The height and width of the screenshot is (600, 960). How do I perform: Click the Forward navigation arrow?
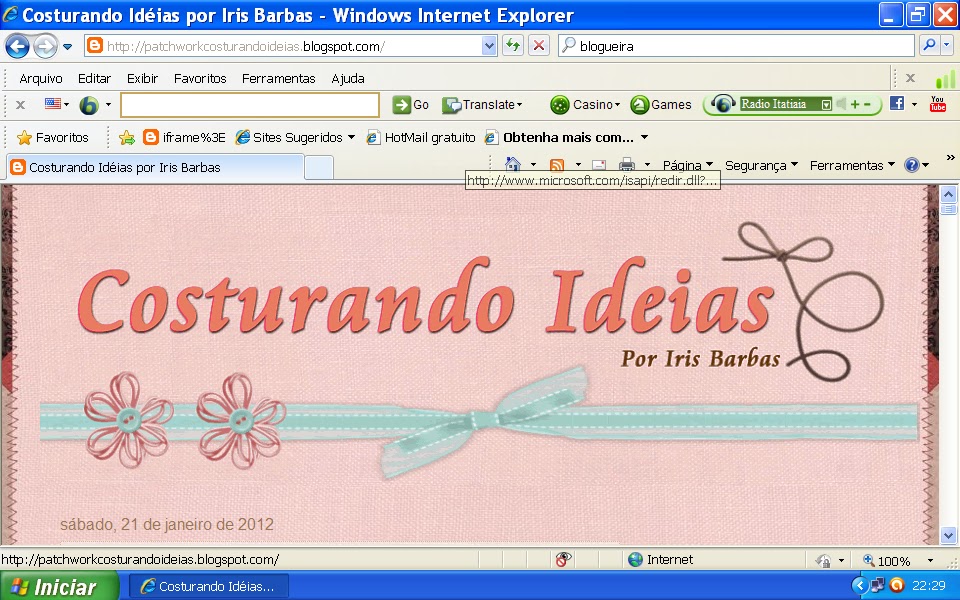click(45, 46)
